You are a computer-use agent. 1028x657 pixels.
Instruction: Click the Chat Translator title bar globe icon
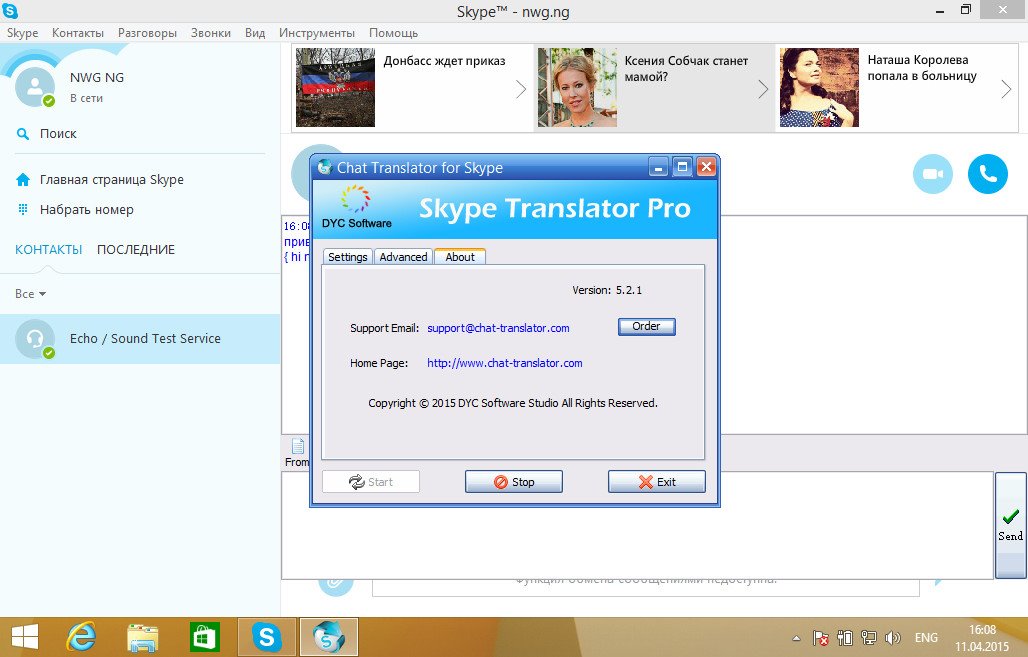coord(324,167)
